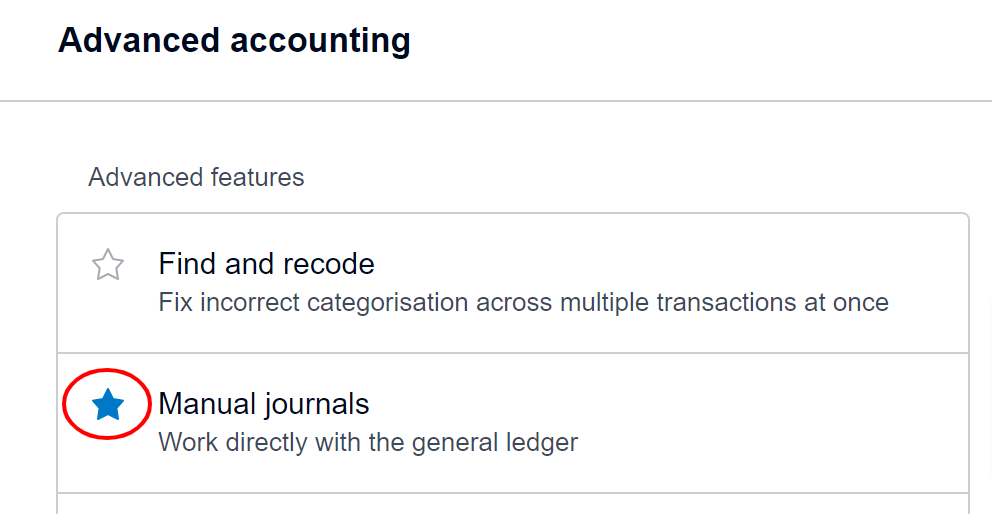The width and height of the screenshot is (992, 514).
Task: Unfavourite Manual journals using the filled star
Action: click(x=108, y=405)
